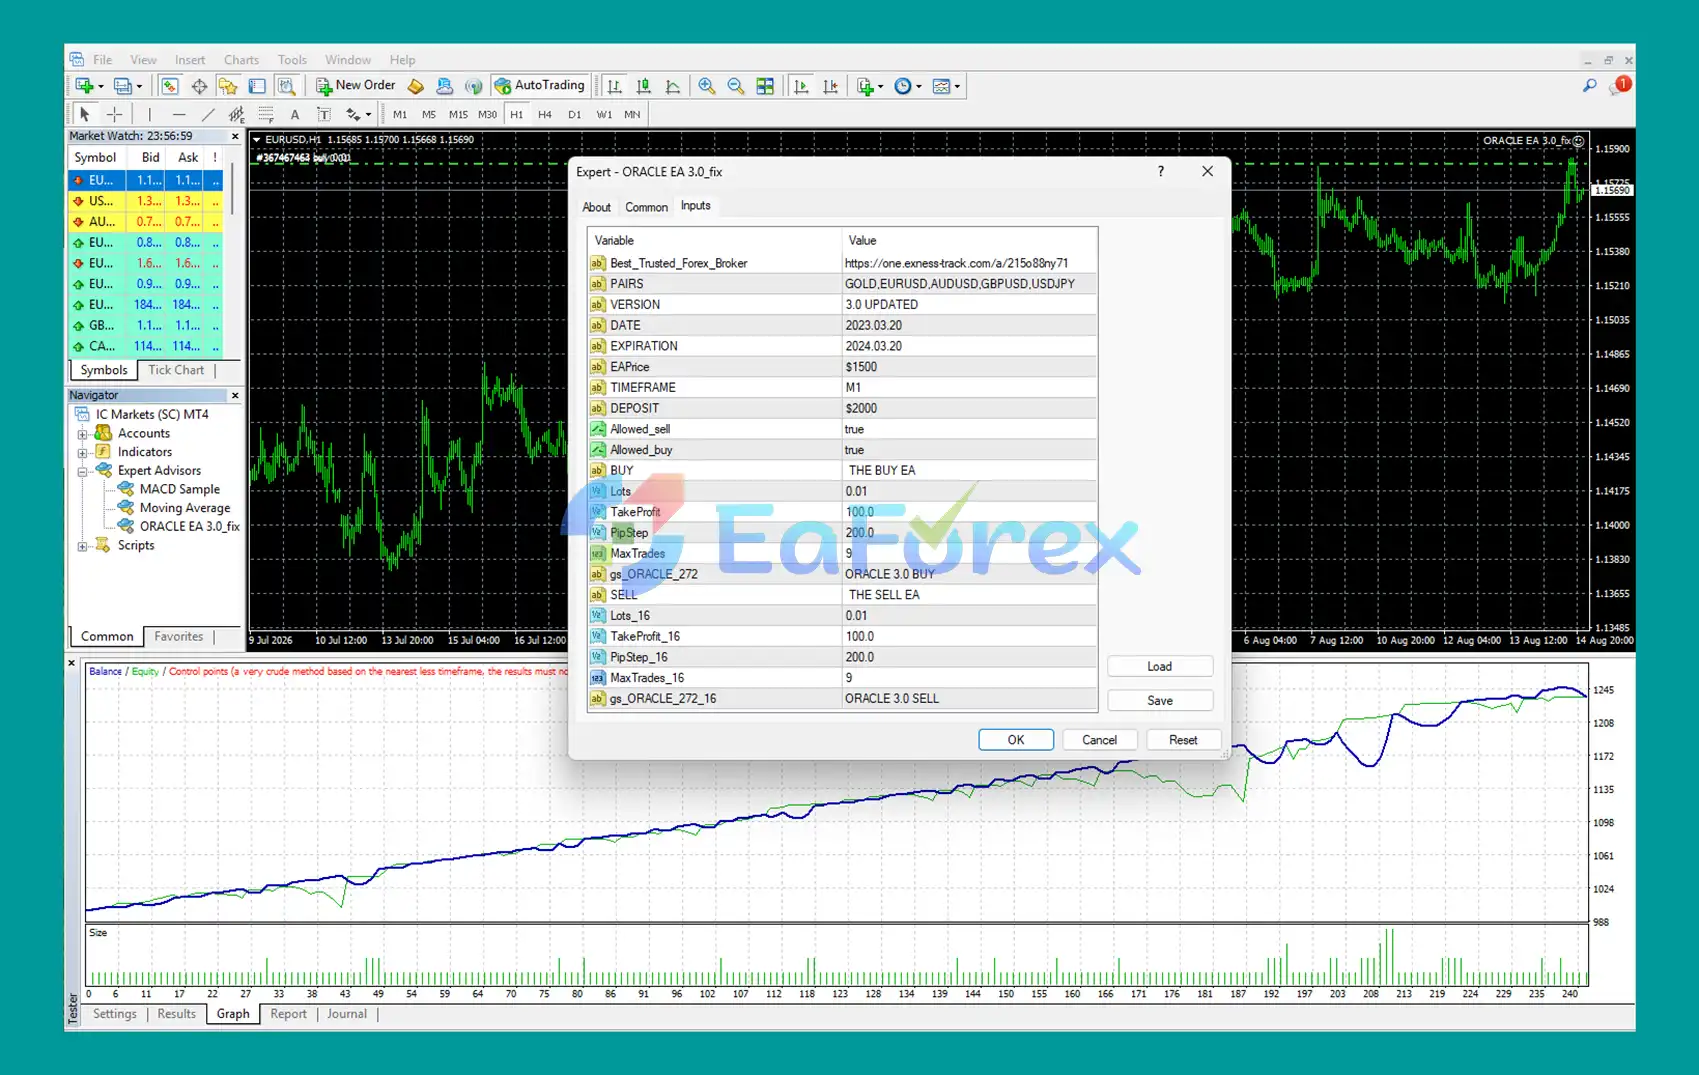Toggle the Allowed_buy value true
Image resolution: width=1699 pixels, height=1075 pixels.
point(854,450)
